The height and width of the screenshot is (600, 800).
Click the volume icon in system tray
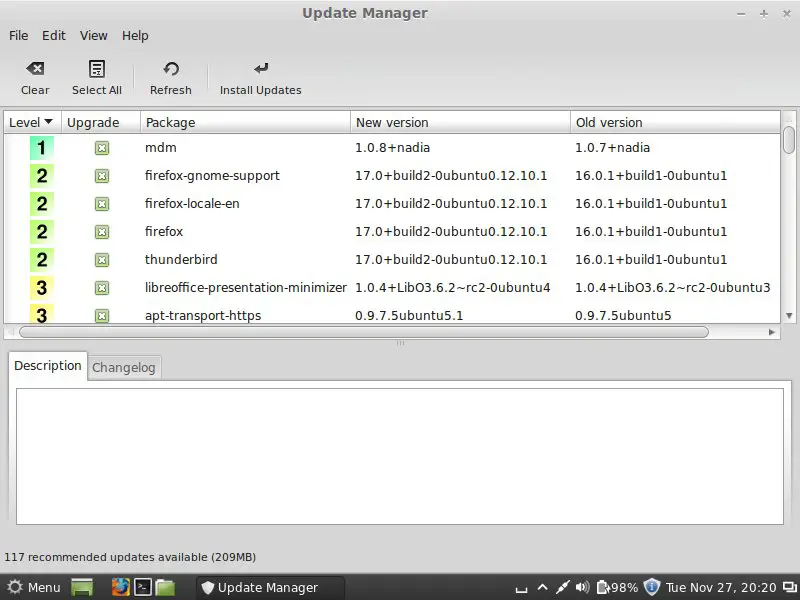pyautogui.click(x=582, y=587)
